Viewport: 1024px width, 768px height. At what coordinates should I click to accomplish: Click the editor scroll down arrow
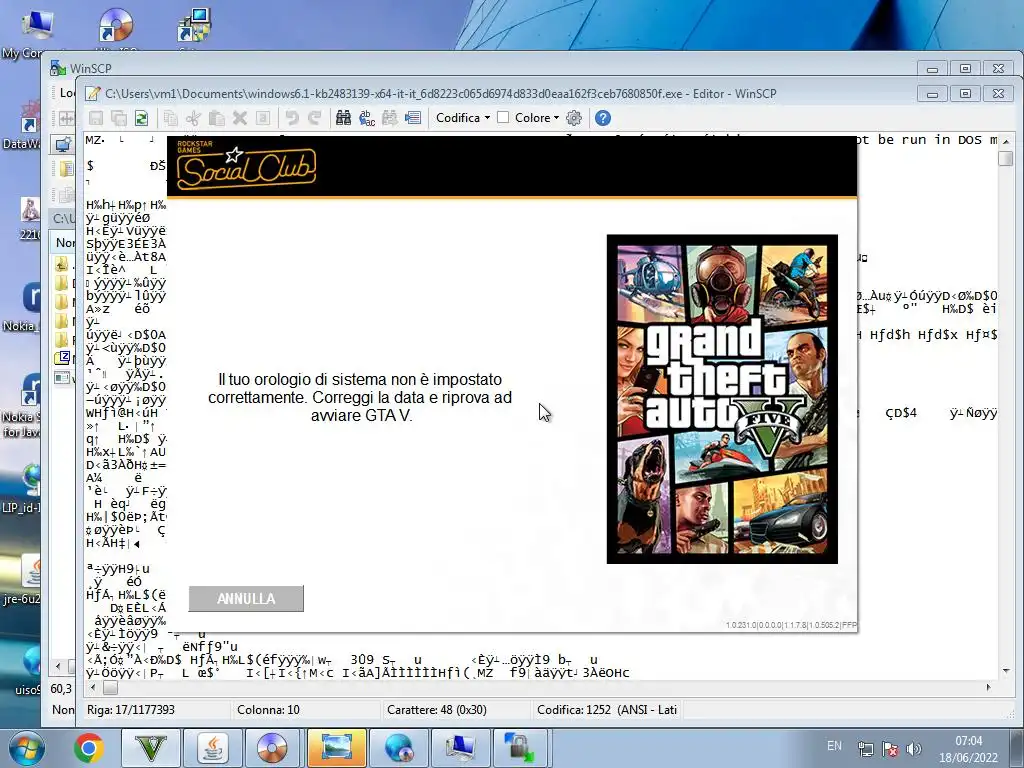[x=1006, y=671]
